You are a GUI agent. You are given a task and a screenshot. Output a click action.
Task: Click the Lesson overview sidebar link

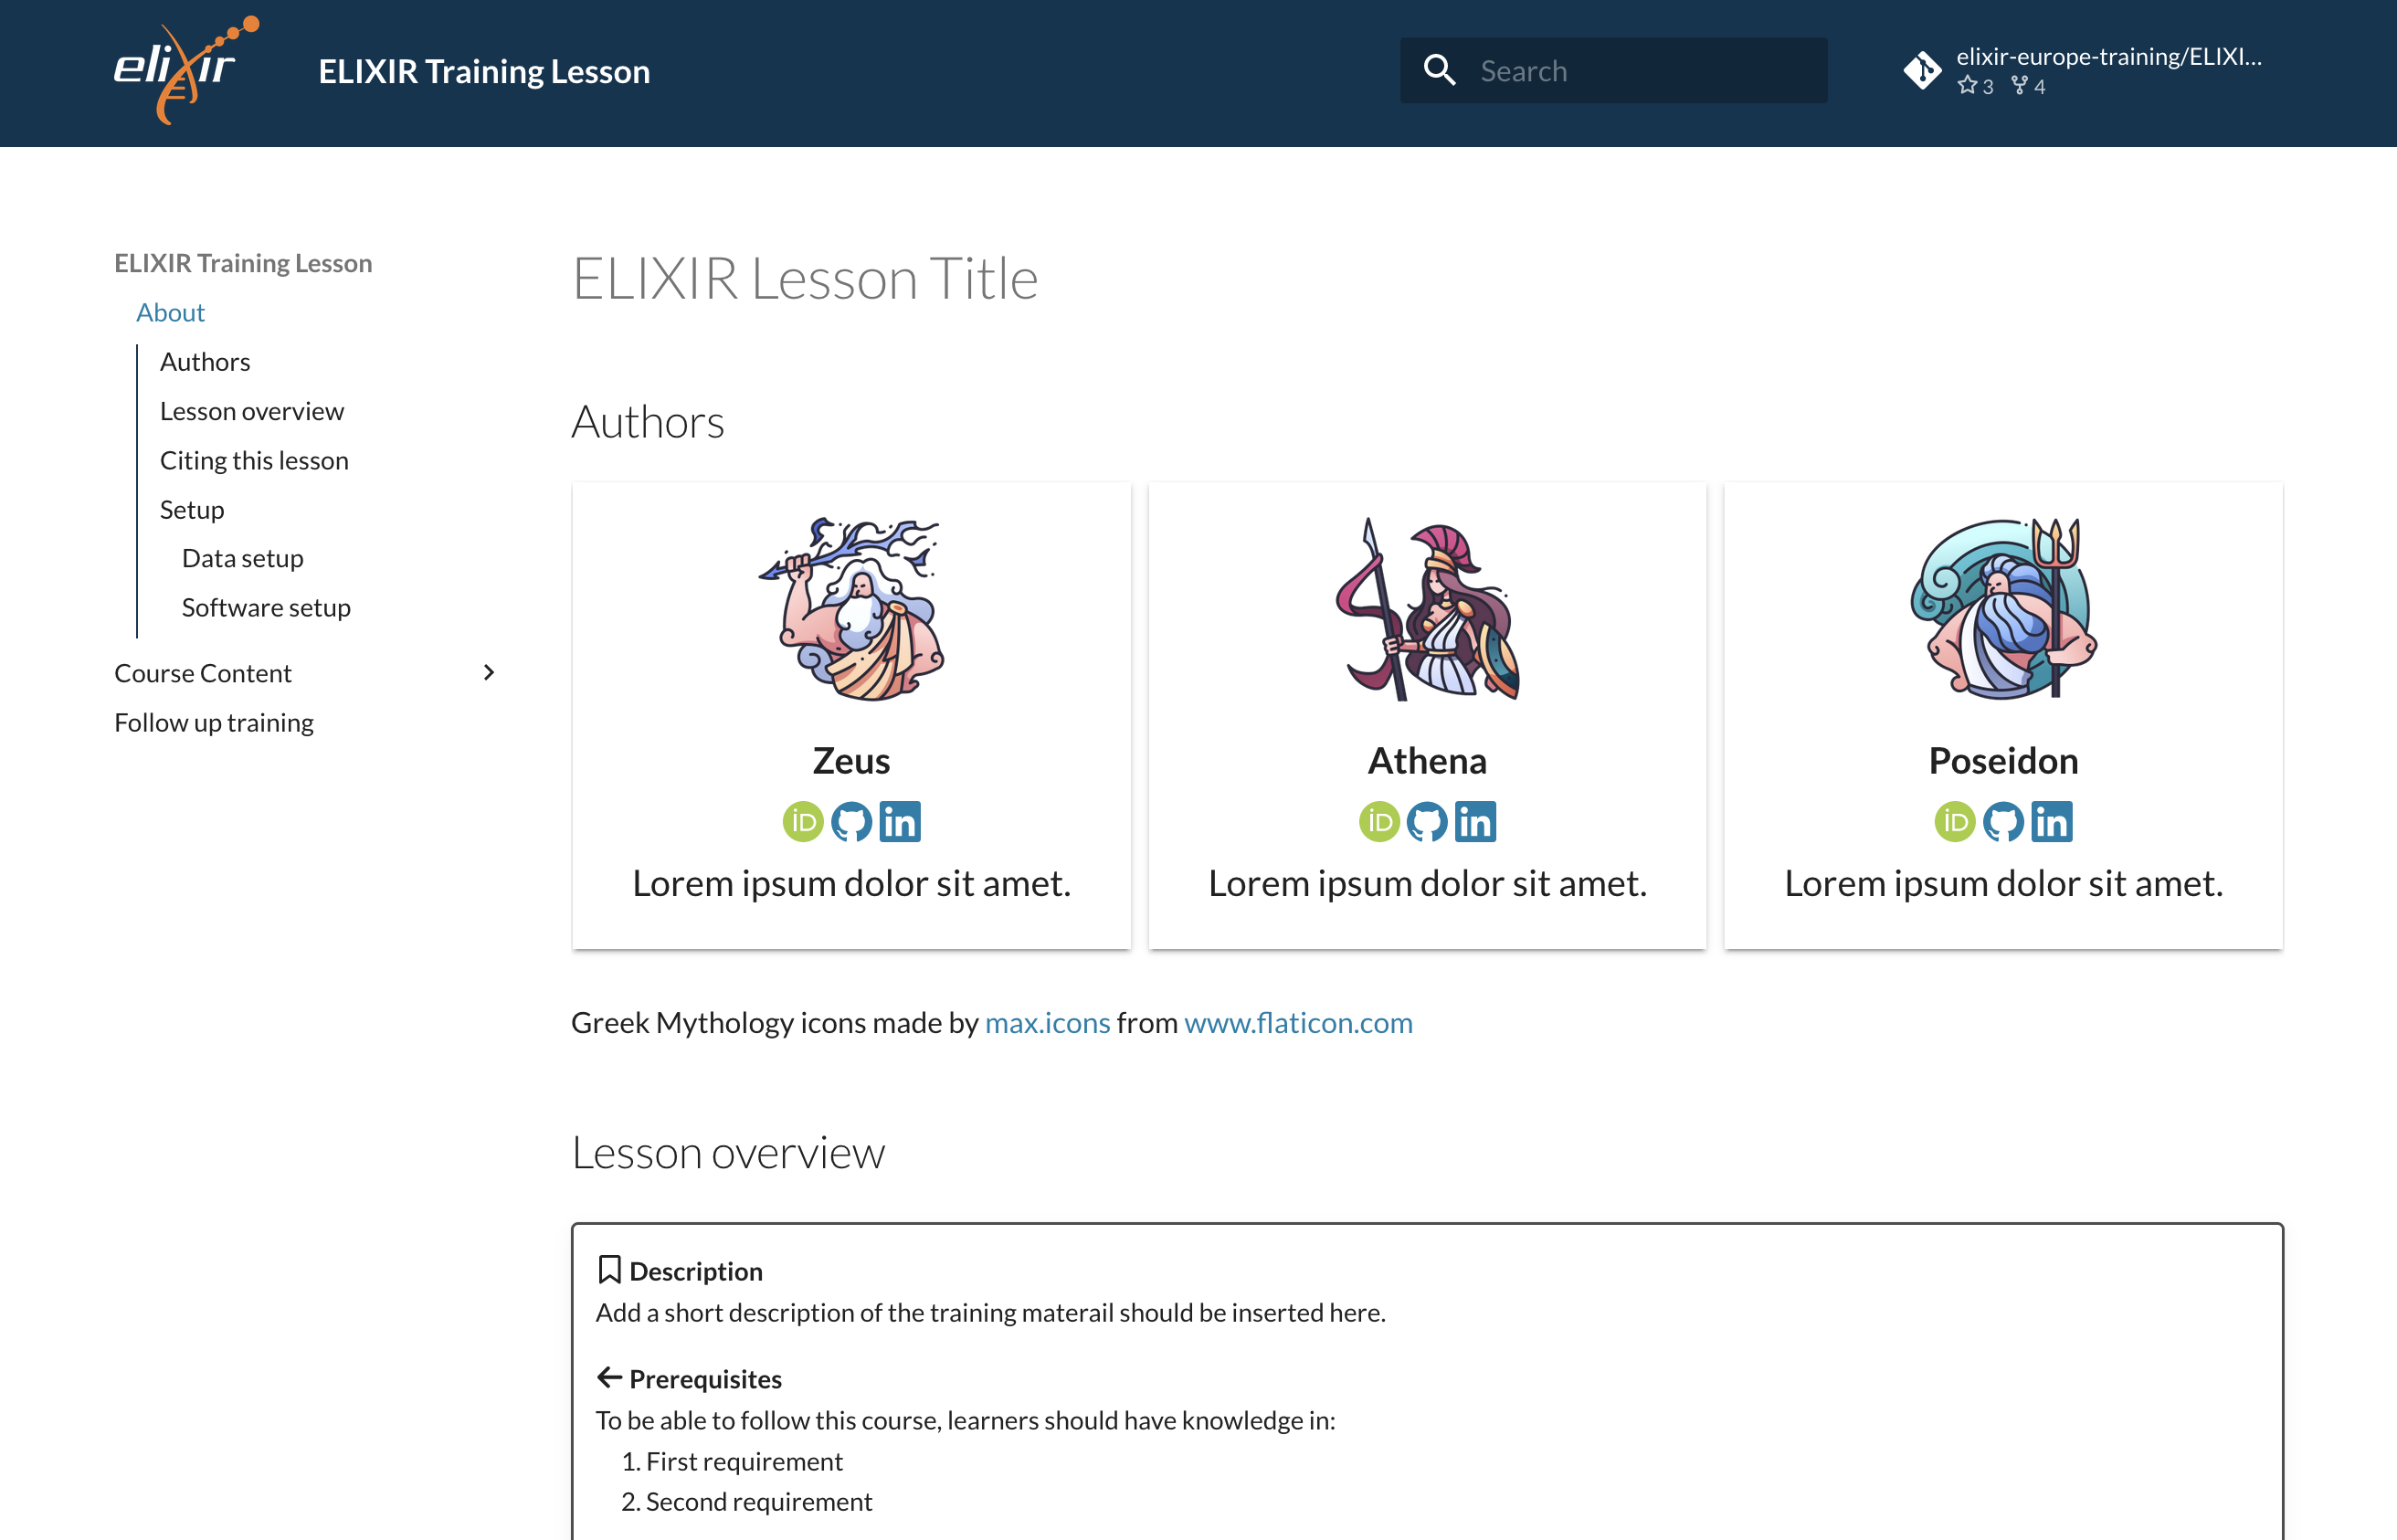pyautogui.click(x=251, y=410)
